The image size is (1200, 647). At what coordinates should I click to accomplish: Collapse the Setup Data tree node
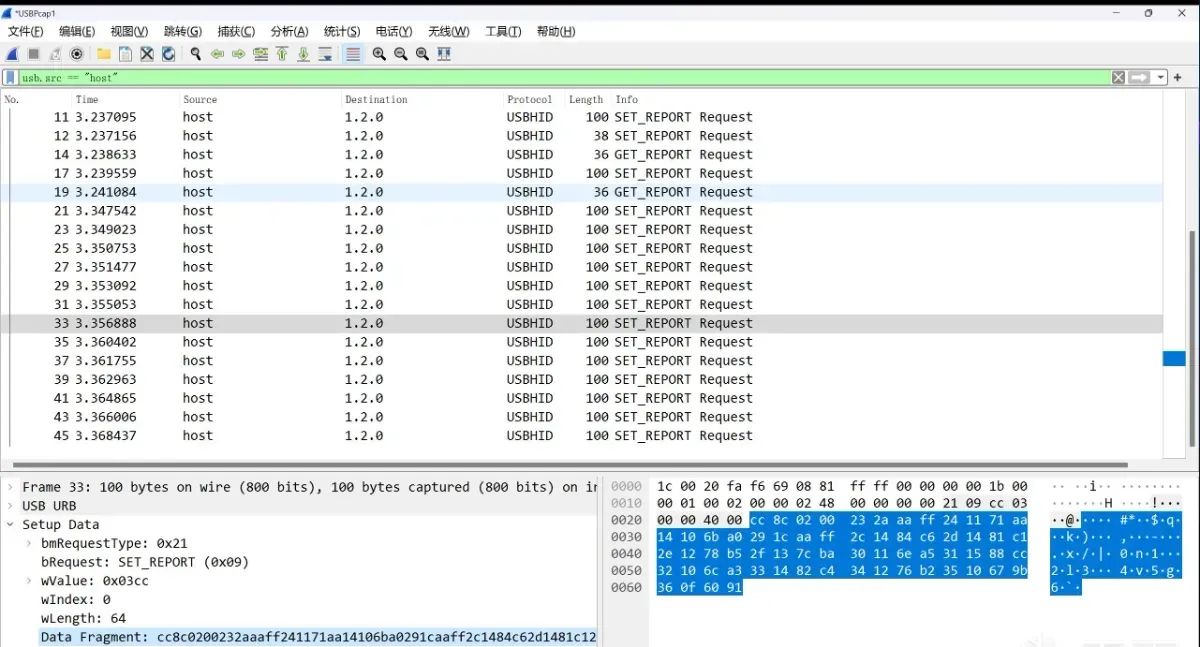11,525
